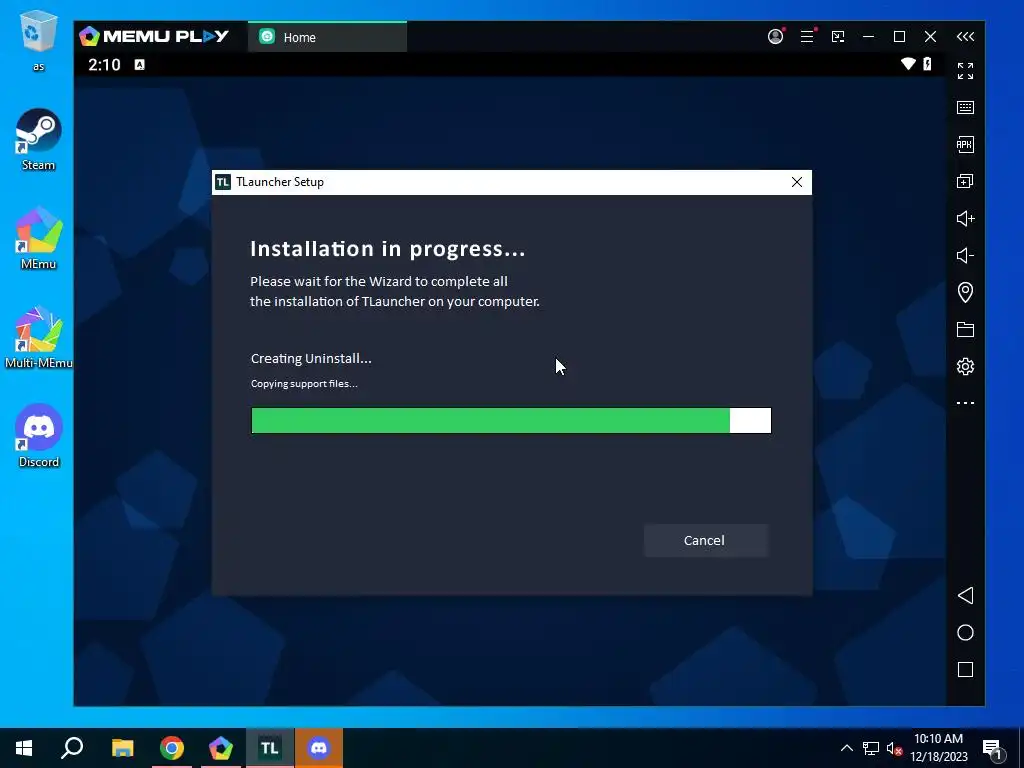Collapse MEmu sidebar with triple chevron
Screen dimensions: 1024x768
[x=965, y=37]
